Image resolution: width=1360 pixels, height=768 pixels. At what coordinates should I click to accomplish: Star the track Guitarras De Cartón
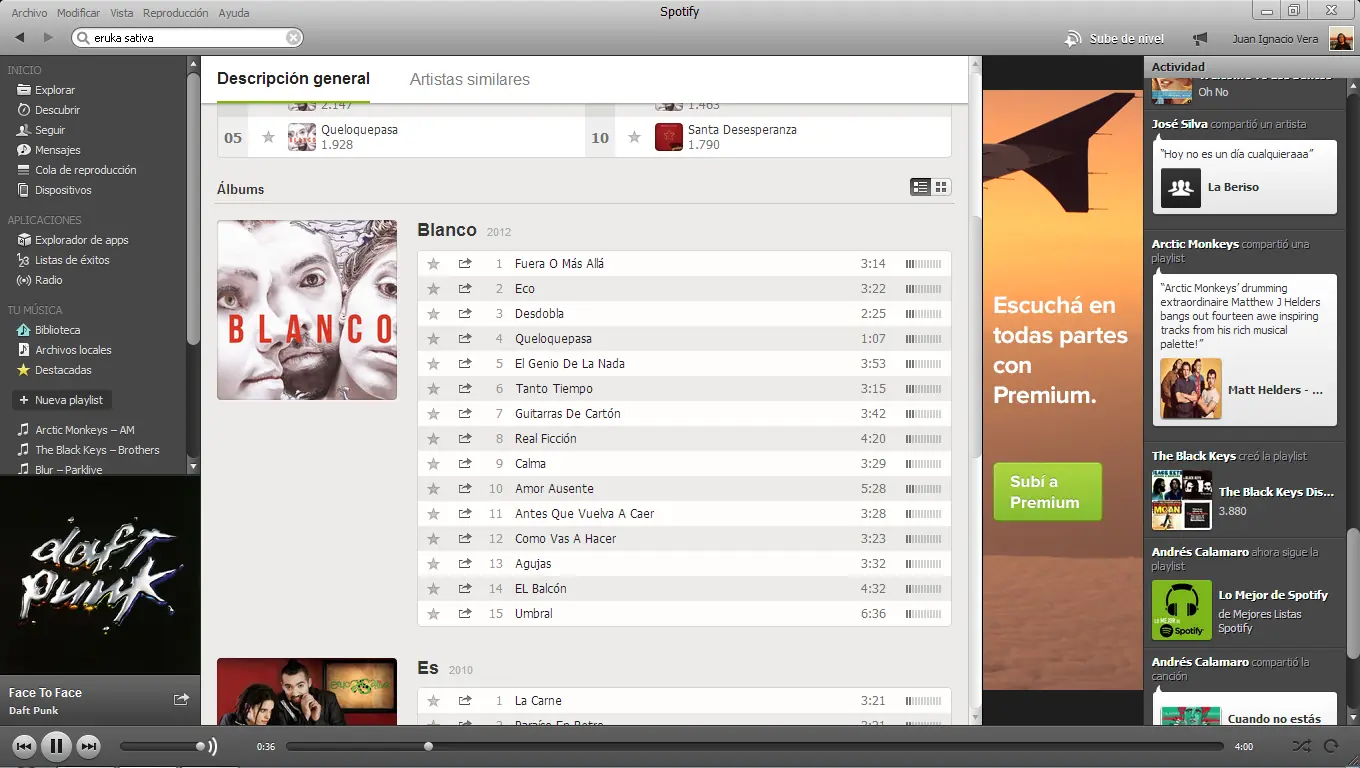(x=433, y=414)
